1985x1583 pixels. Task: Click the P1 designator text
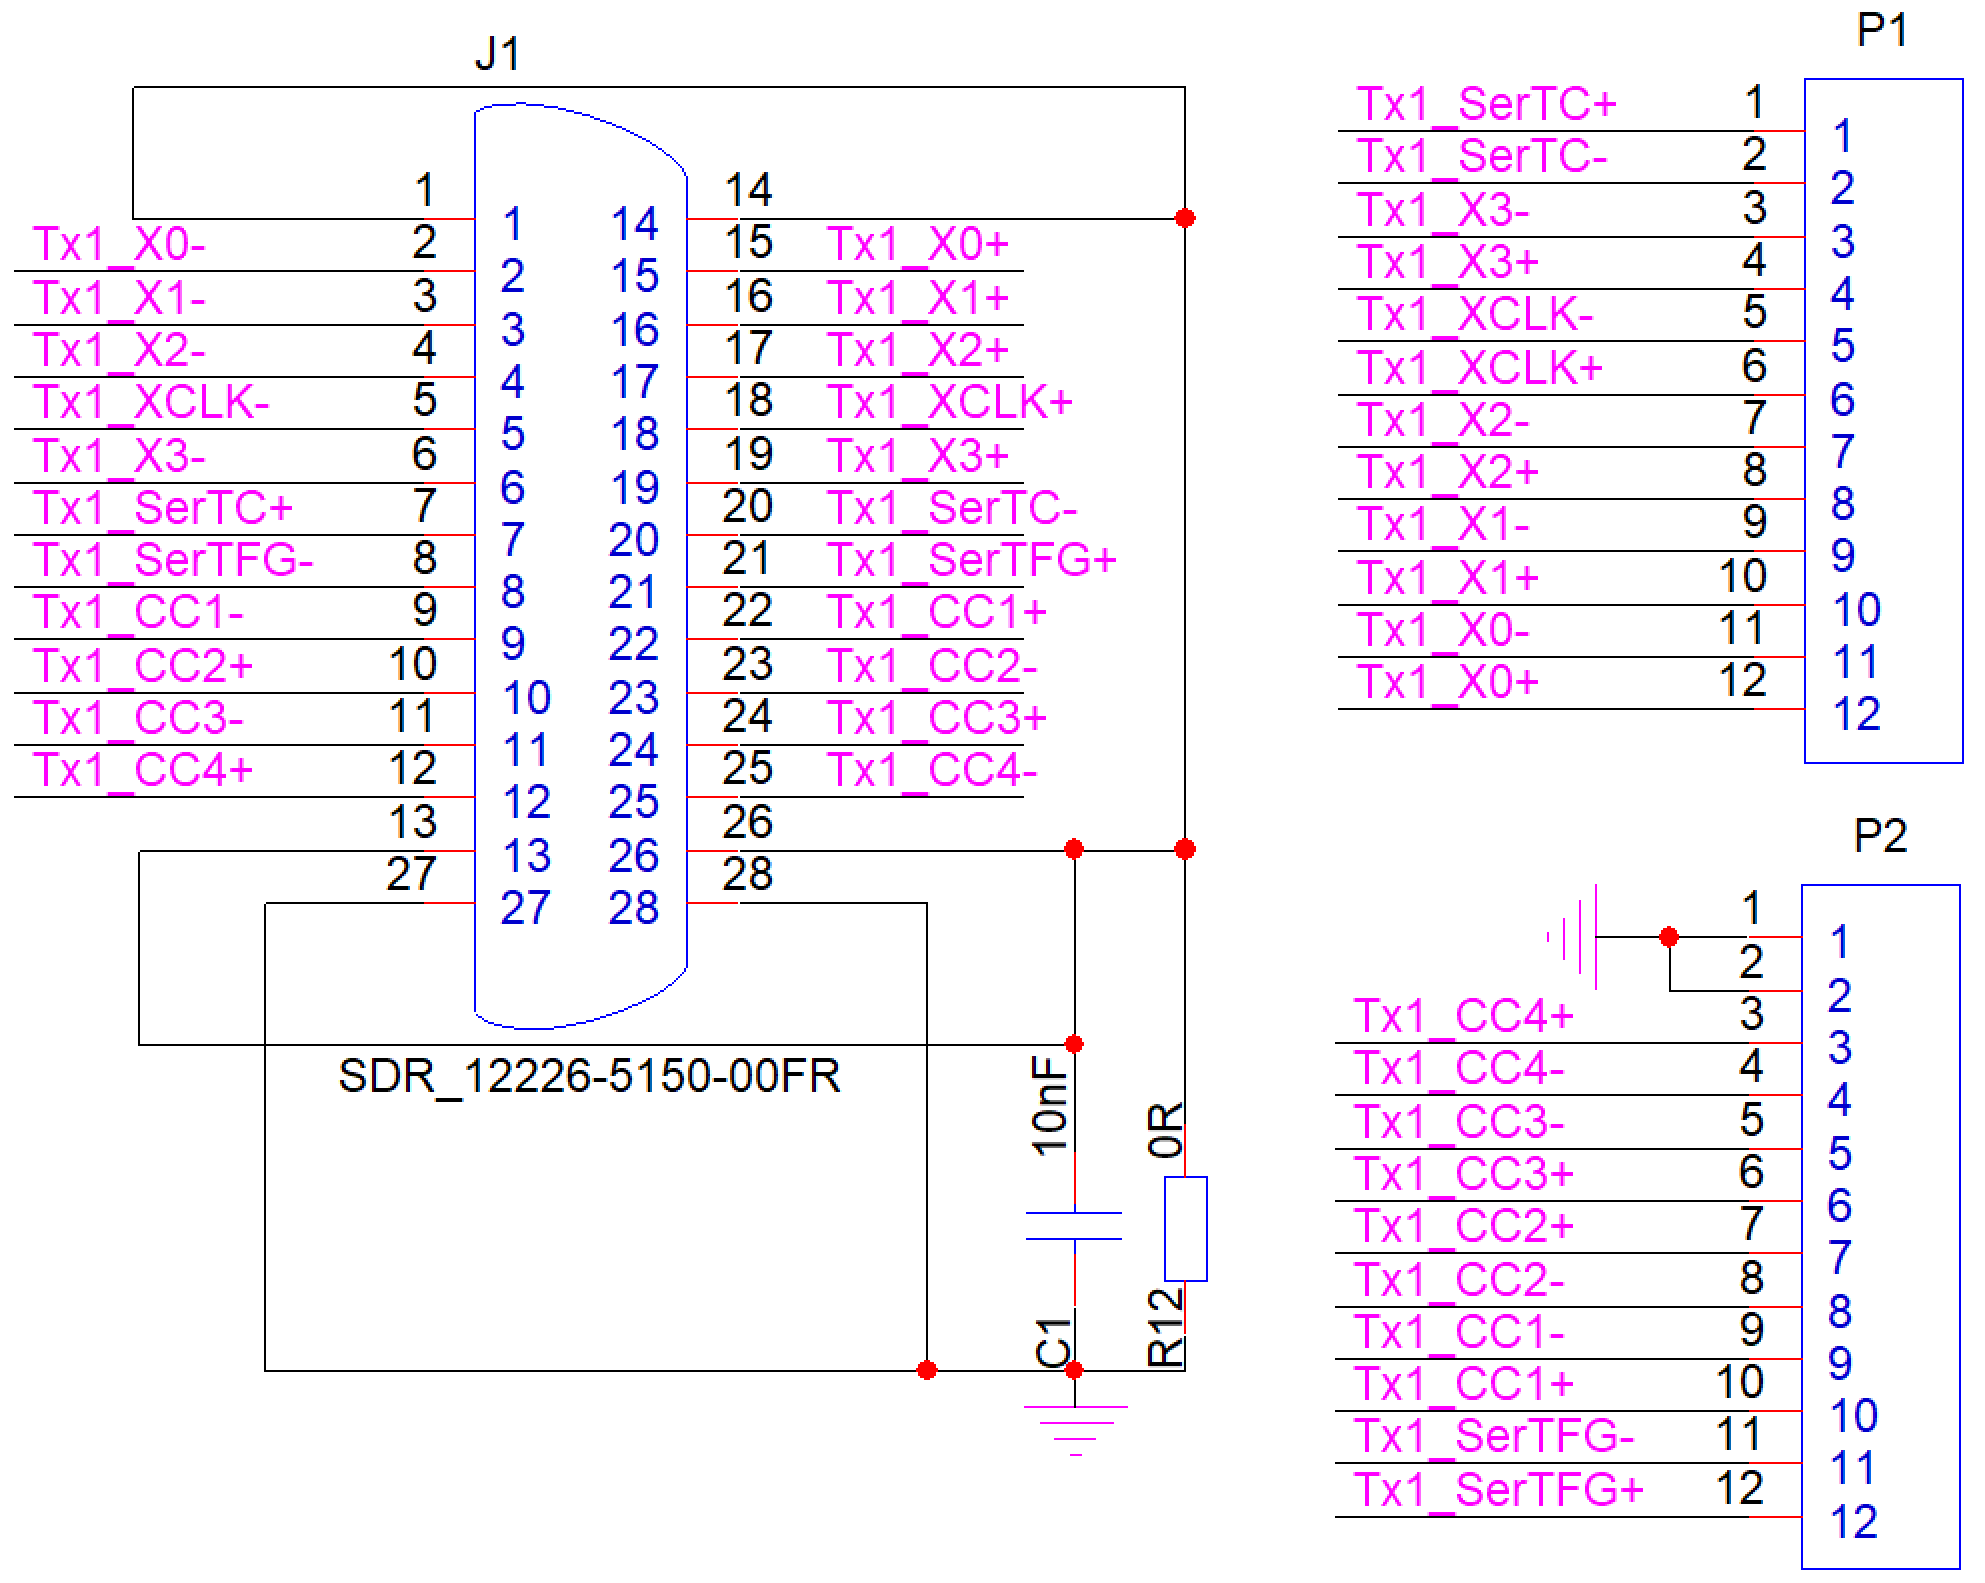pyautogui.click(x=1881, y=30)
